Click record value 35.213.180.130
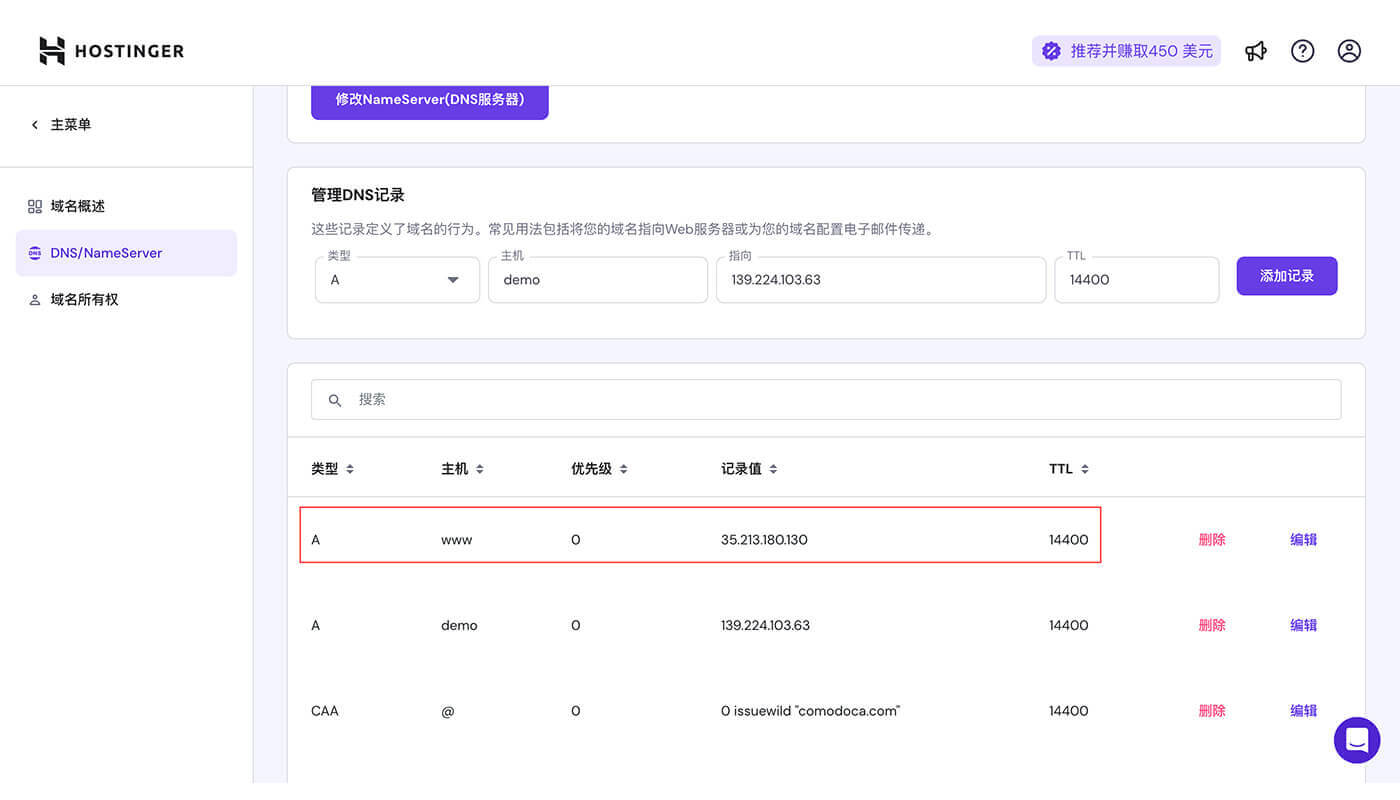This screenshot has width=1400, height=800. pyautogui.click(x=764, y=540)
